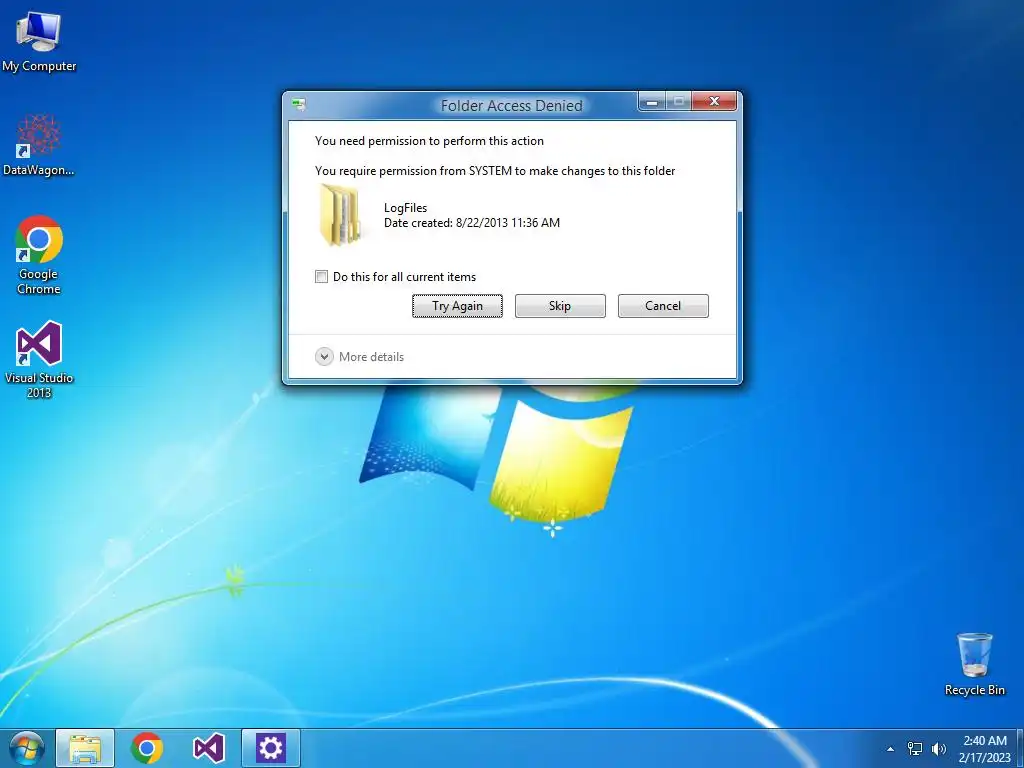Close the Folder Access Denied dialog

(x=714, y=101)
